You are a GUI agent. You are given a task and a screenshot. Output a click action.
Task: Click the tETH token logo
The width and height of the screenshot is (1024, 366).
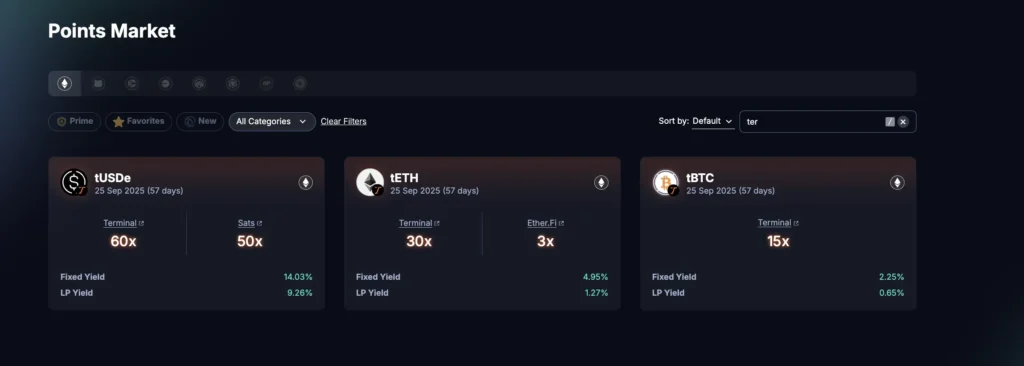tap(370, 182)
